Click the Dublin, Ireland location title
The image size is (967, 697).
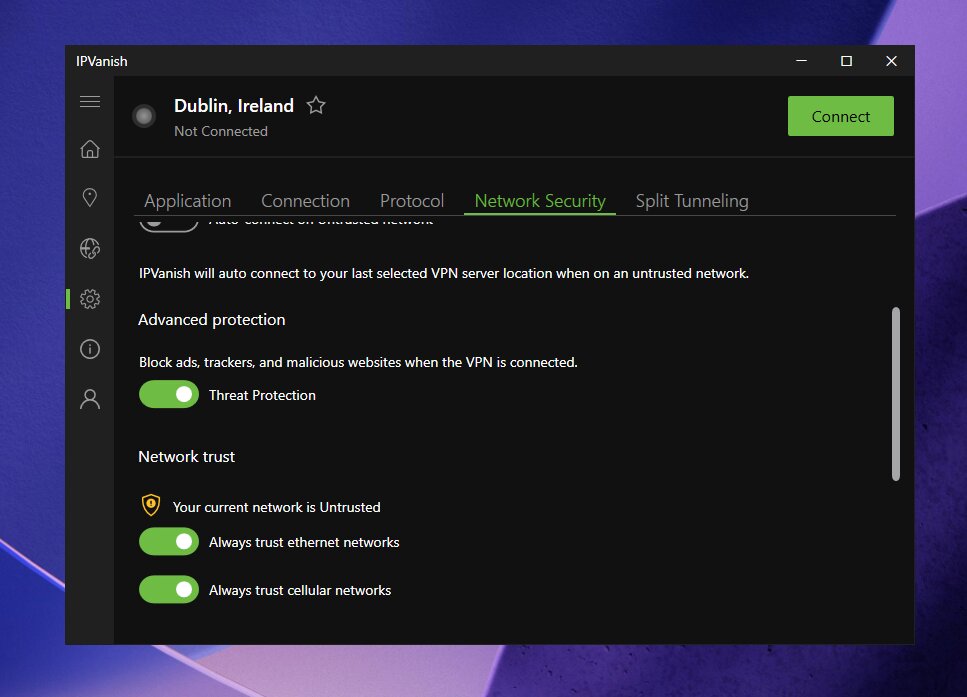[x=234, y=105]
